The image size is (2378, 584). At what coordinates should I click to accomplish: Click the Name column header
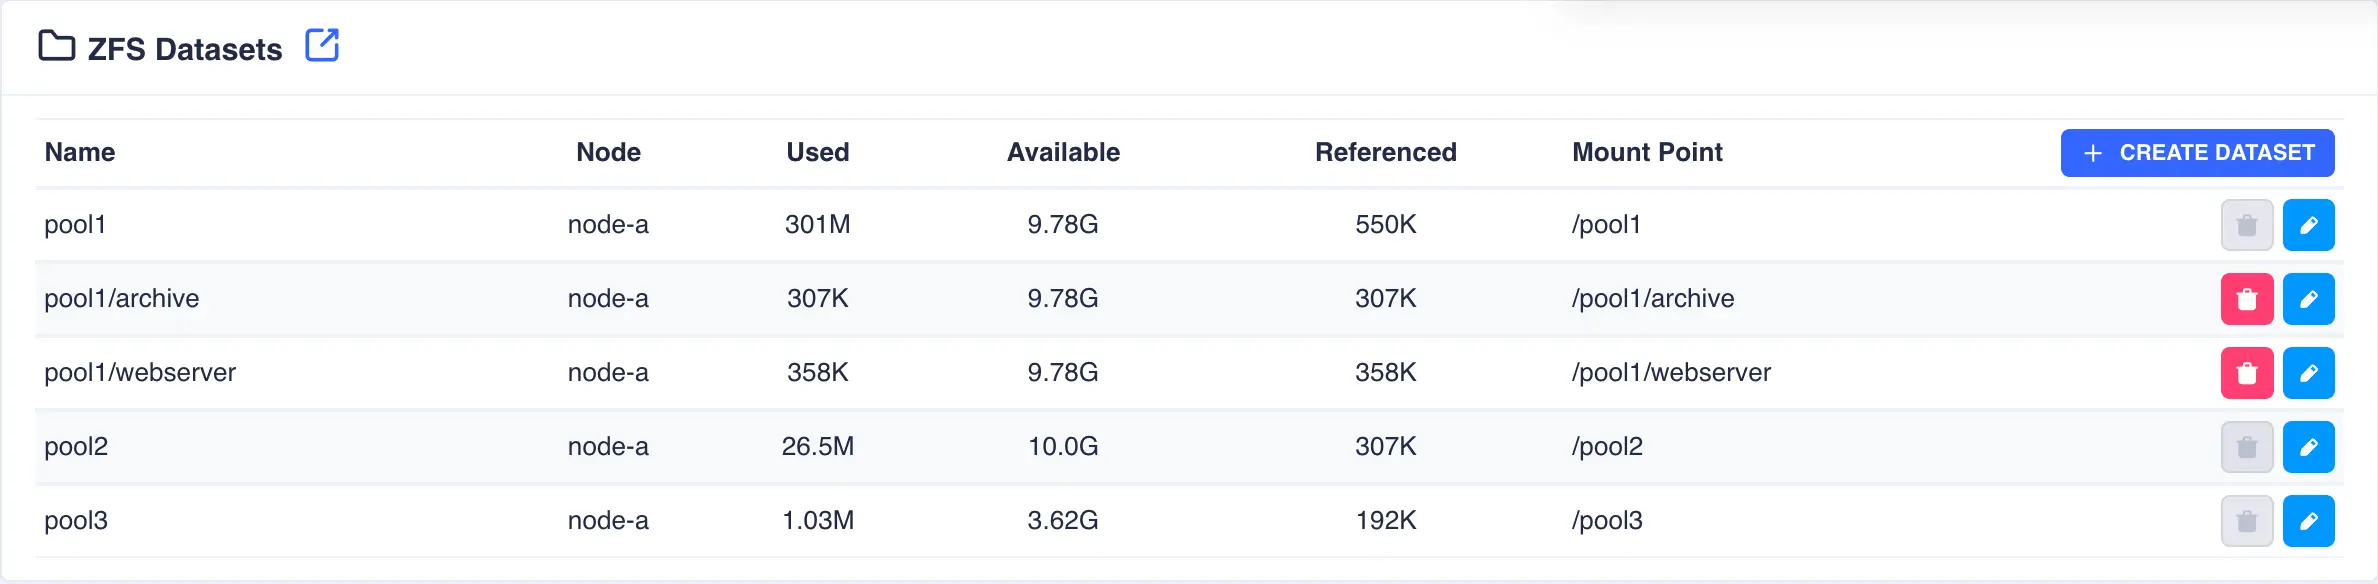click(80, 152)
